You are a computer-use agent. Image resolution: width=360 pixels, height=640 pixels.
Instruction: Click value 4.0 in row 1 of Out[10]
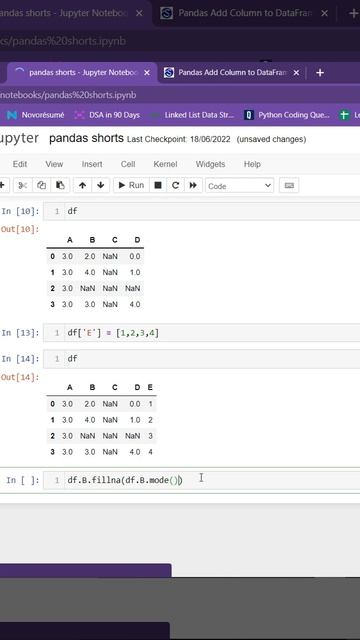coord(90,272)
